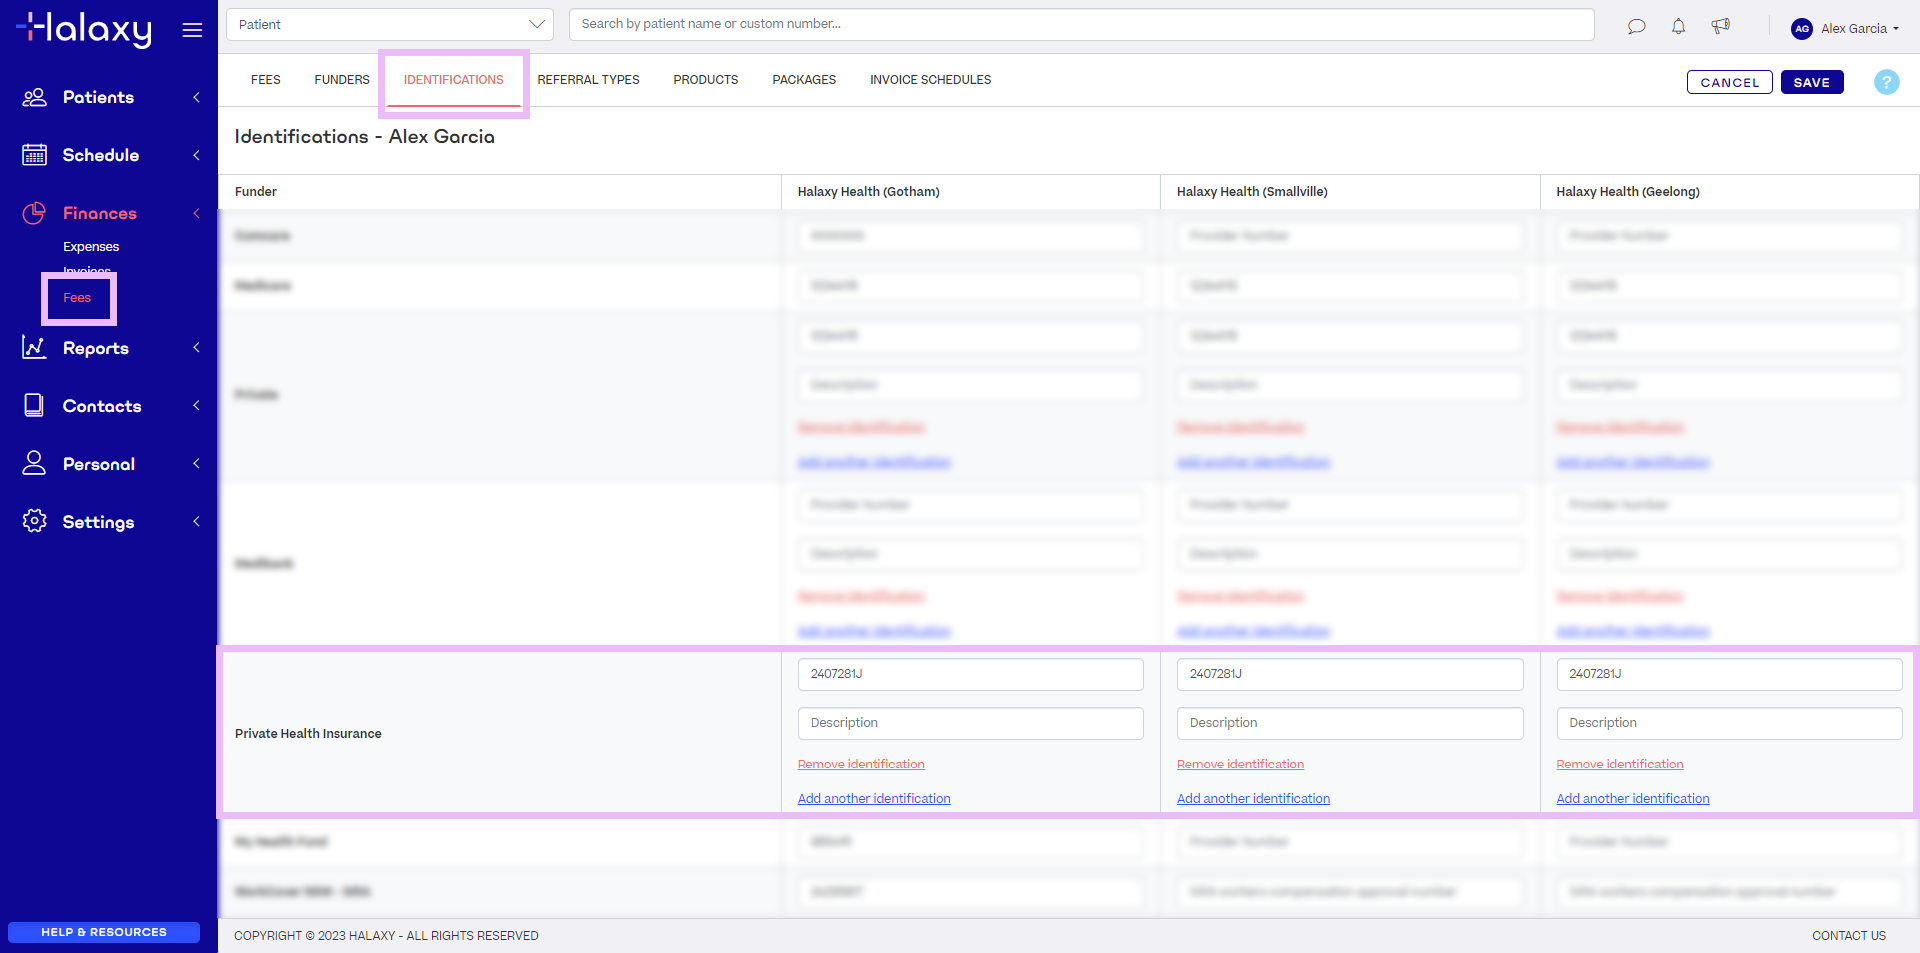Select the IDENTIFICATIONS tab

click(454, 80)
